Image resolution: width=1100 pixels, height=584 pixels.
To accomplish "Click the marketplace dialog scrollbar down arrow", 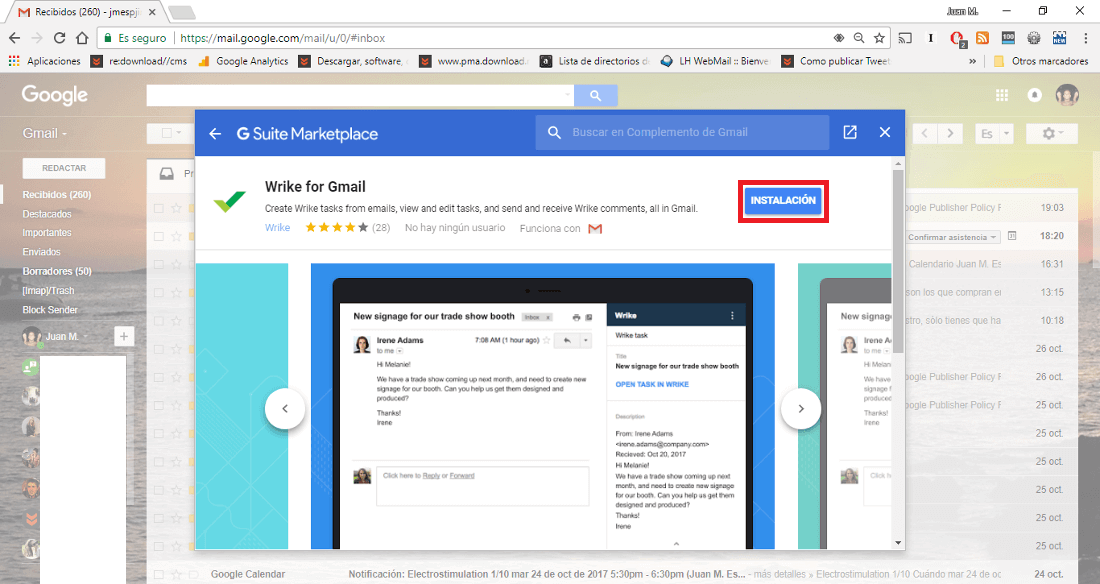I will coord(898,543).
